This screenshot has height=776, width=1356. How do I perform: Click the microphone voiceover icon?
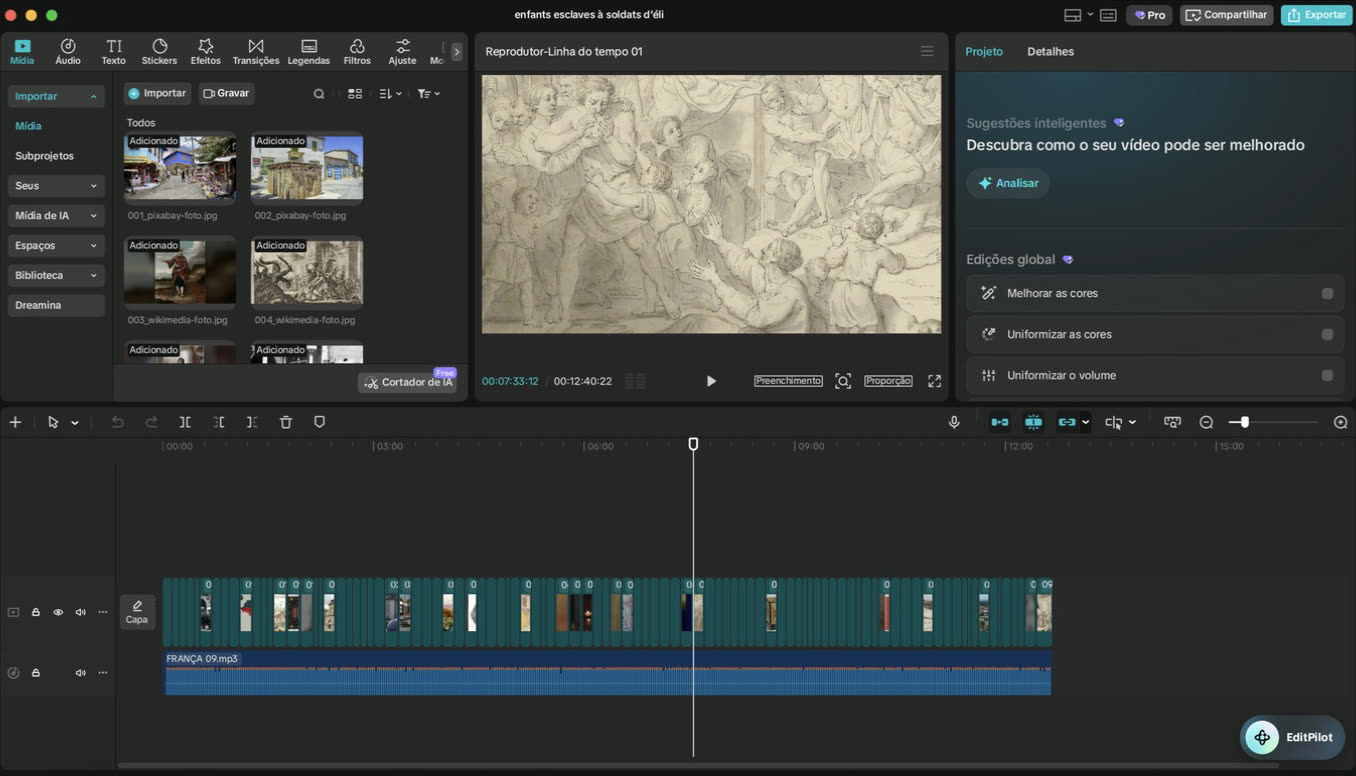point(954,422)
